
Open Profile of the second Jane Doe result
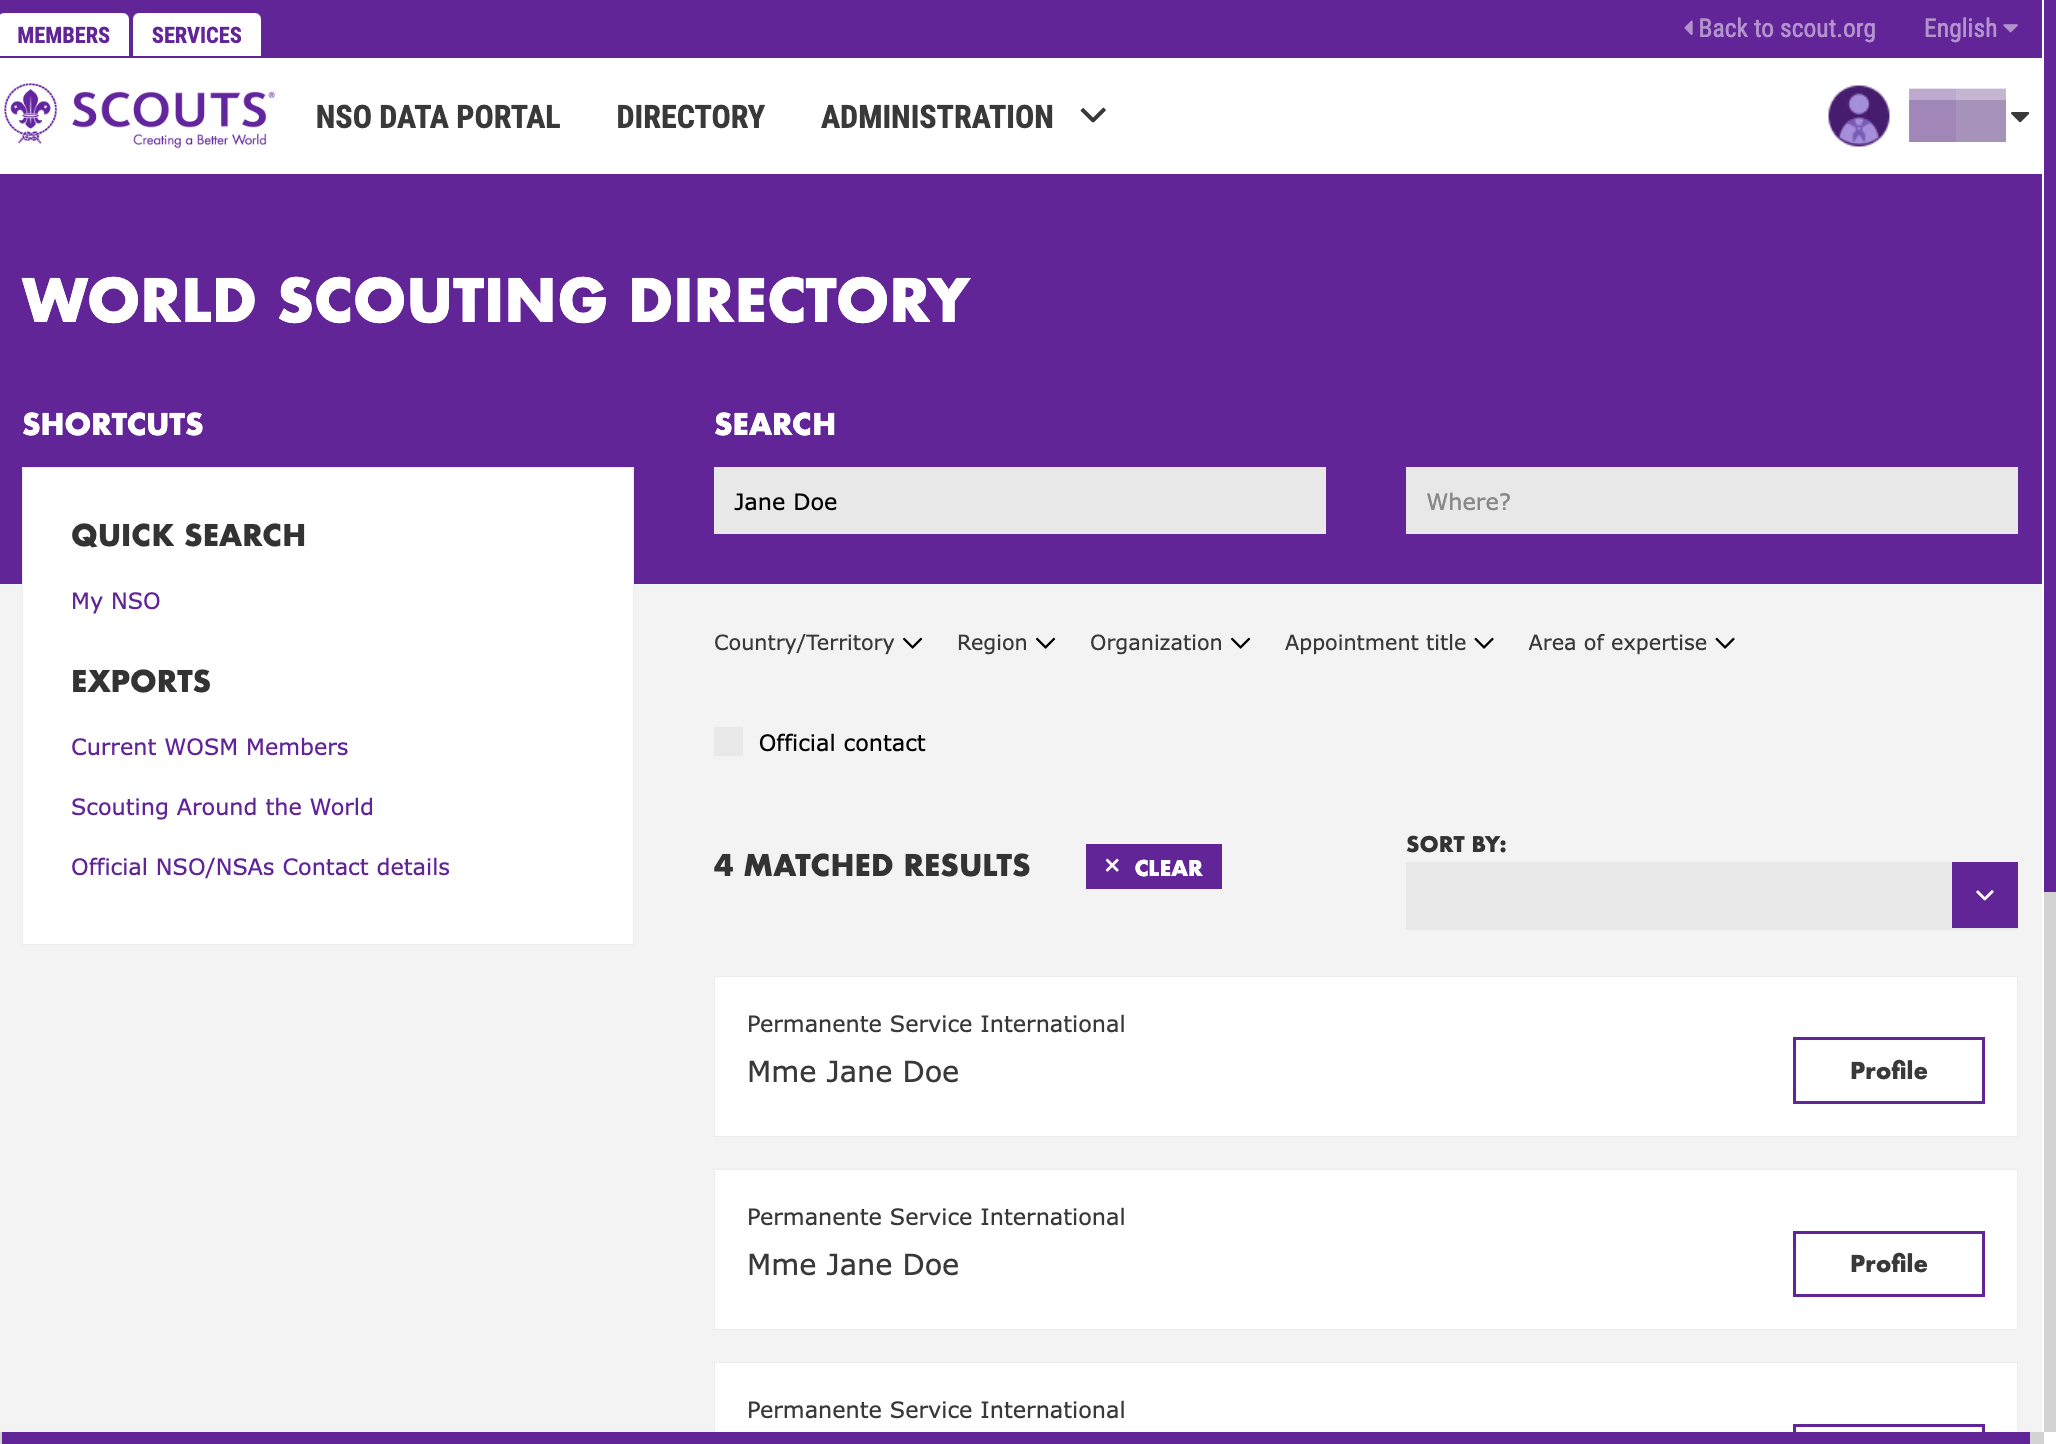[x=1888, y=1264]
